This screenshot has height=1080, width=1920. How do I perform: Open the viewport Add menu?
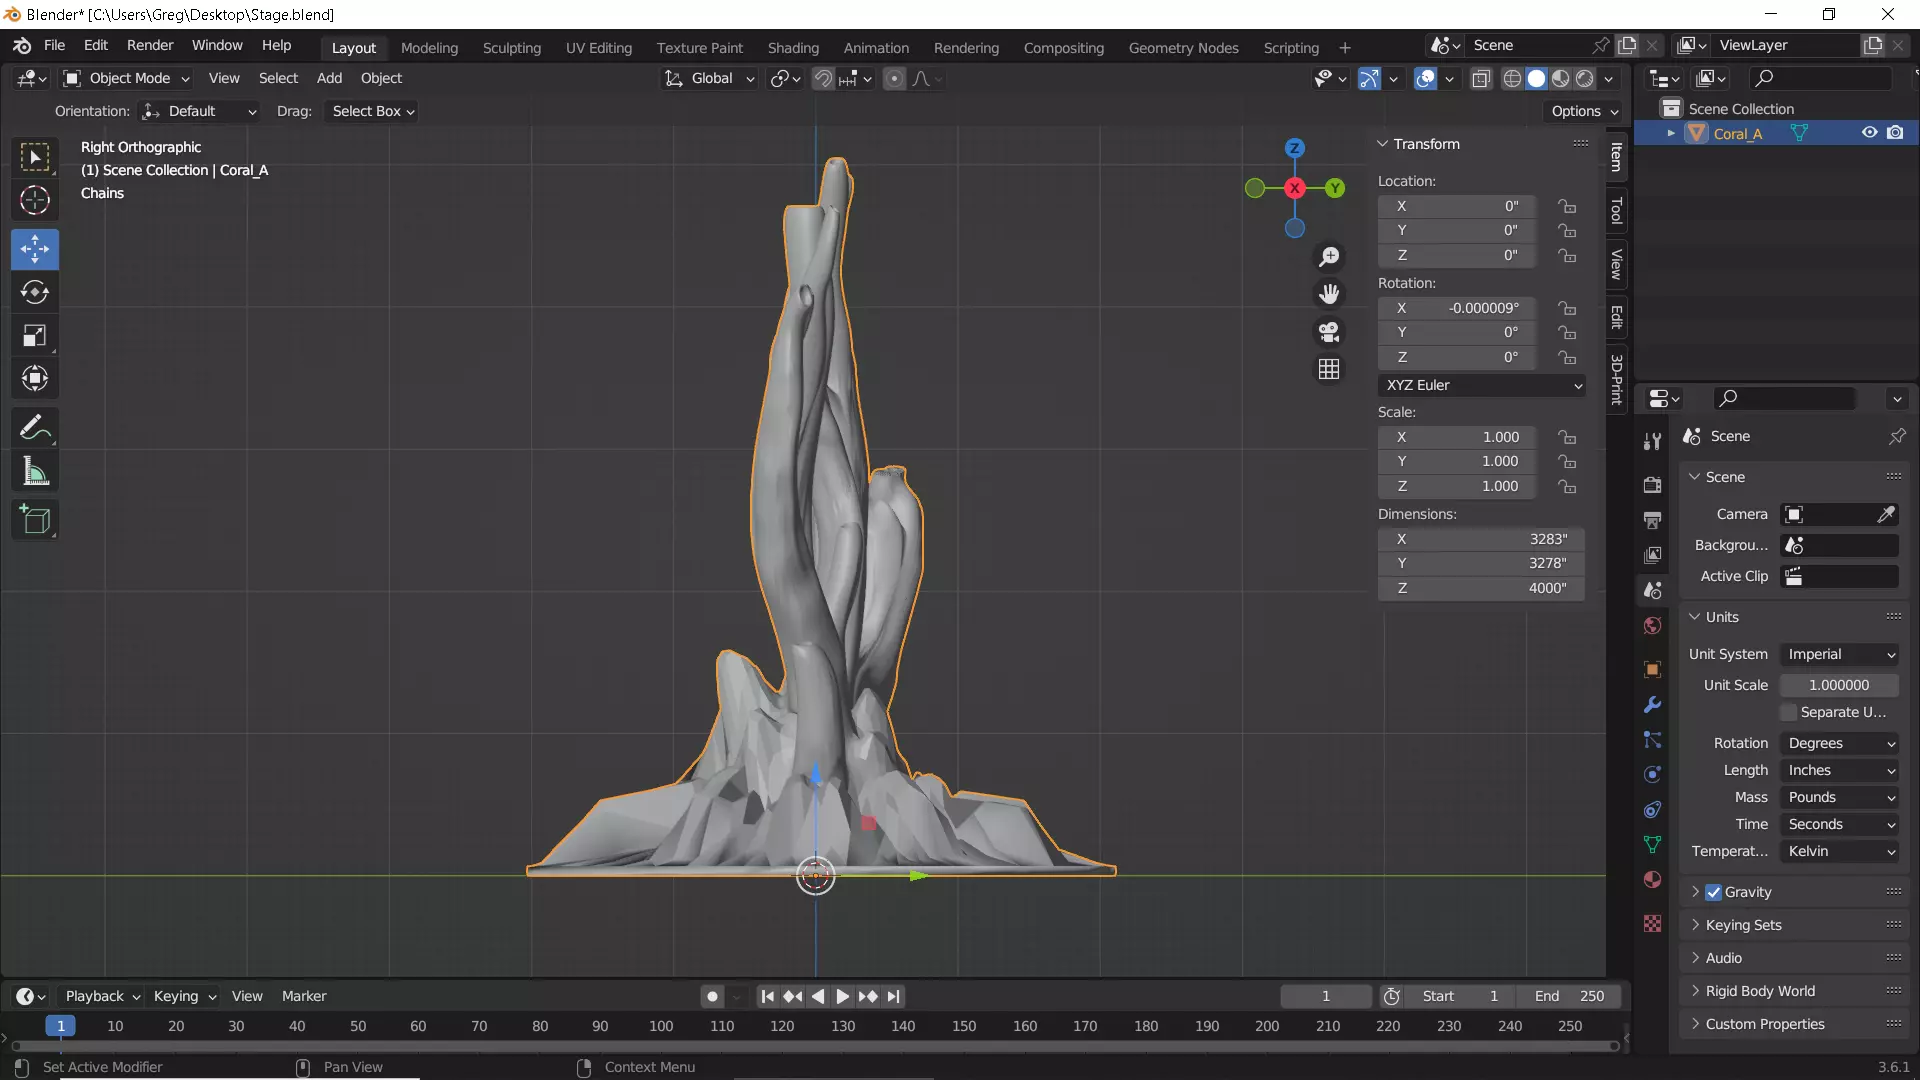coord(329,78)
